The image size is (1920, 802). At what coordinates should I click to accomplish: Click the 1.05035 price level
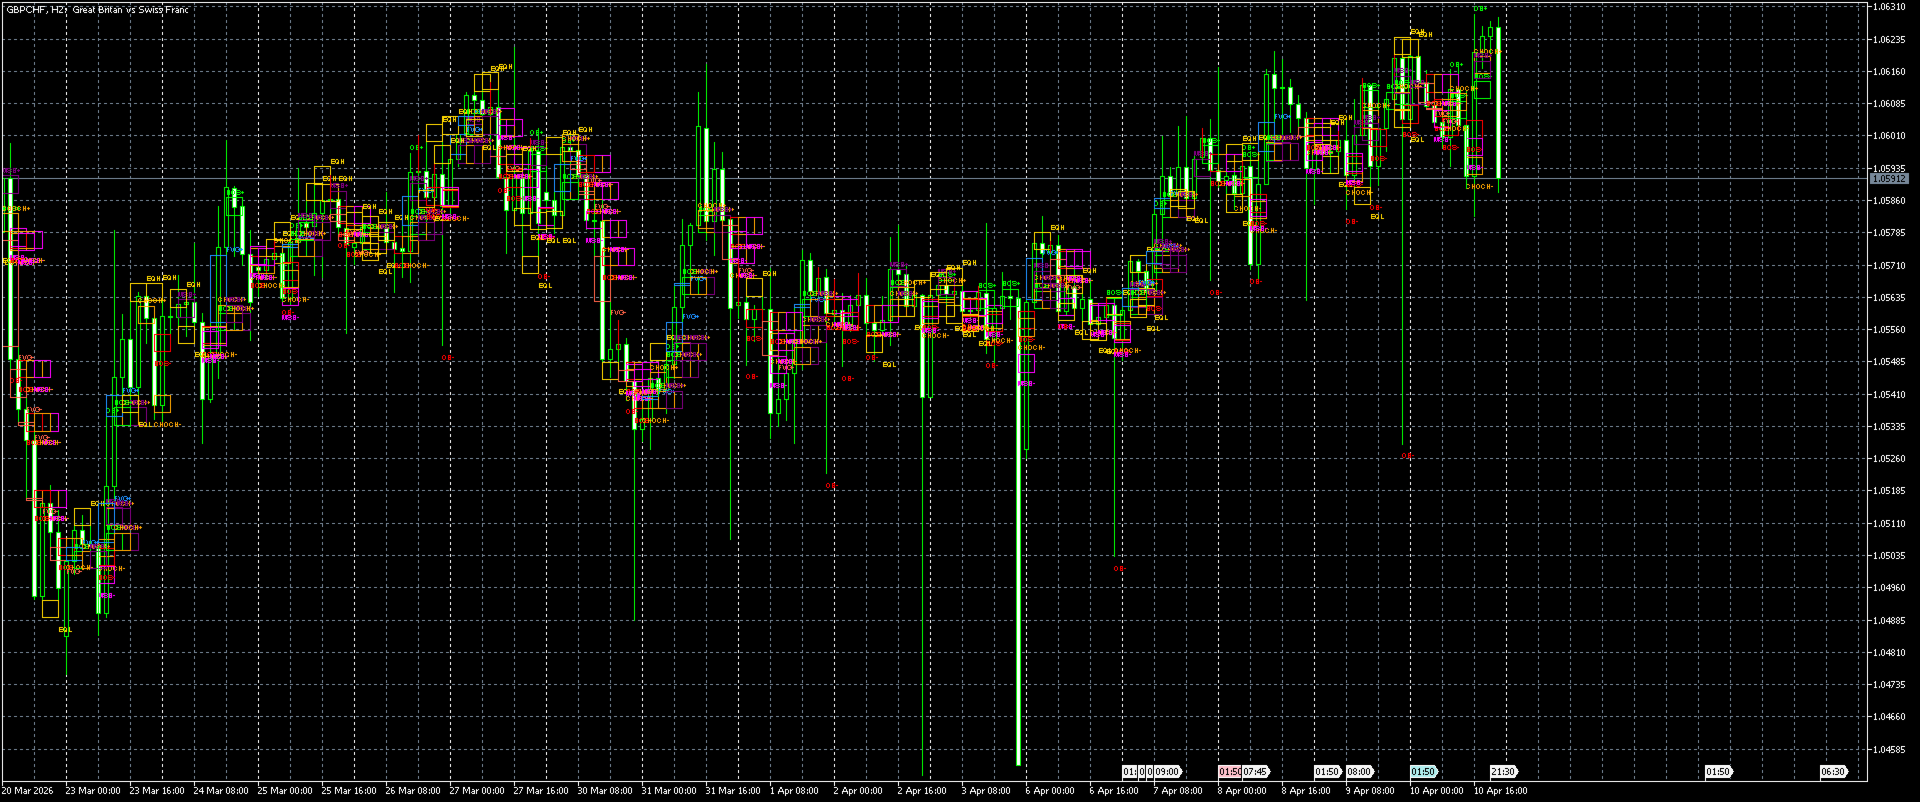(1889, 556)
